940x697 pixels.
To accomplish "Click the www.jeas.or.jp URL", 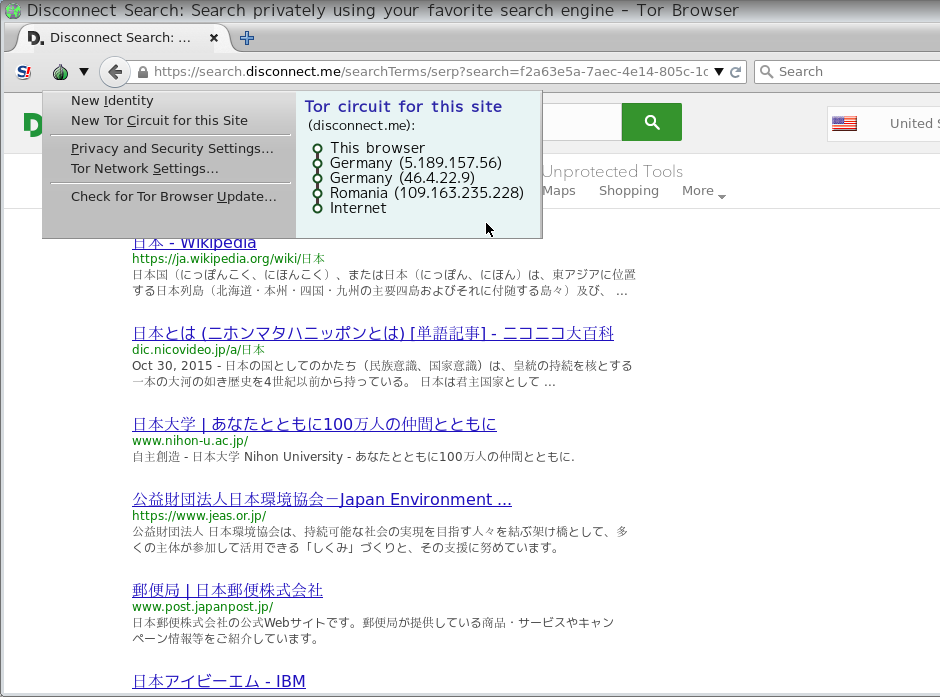I will [199, 515].
